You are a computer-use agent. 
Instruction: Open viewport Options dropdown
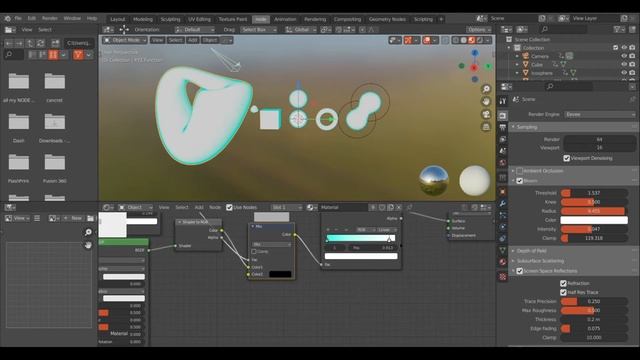(479, 30)
